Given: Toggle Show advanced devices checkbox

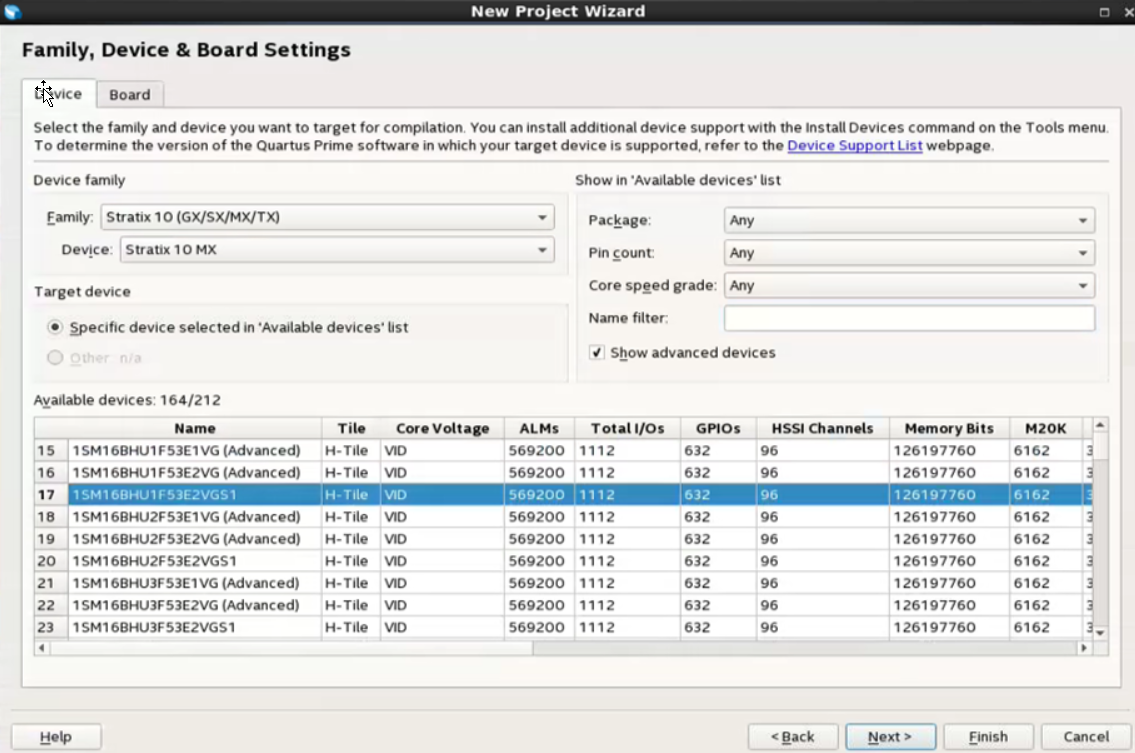Looking at the screenshot, I should tap(597, 353).
